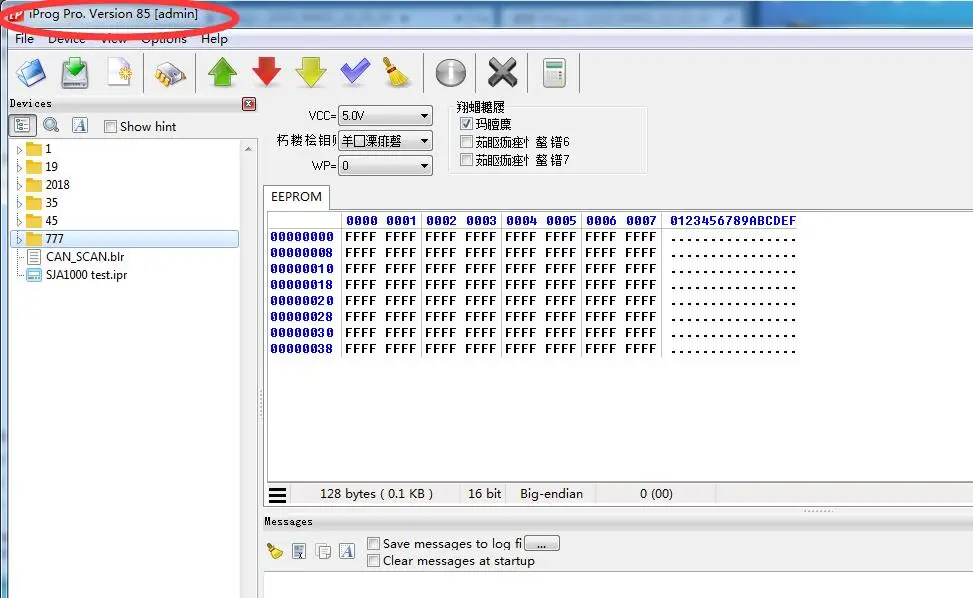Viewport: 973px width, 598px height.
Task: Click the green up arrow read icon
Action: coord(222,72)
